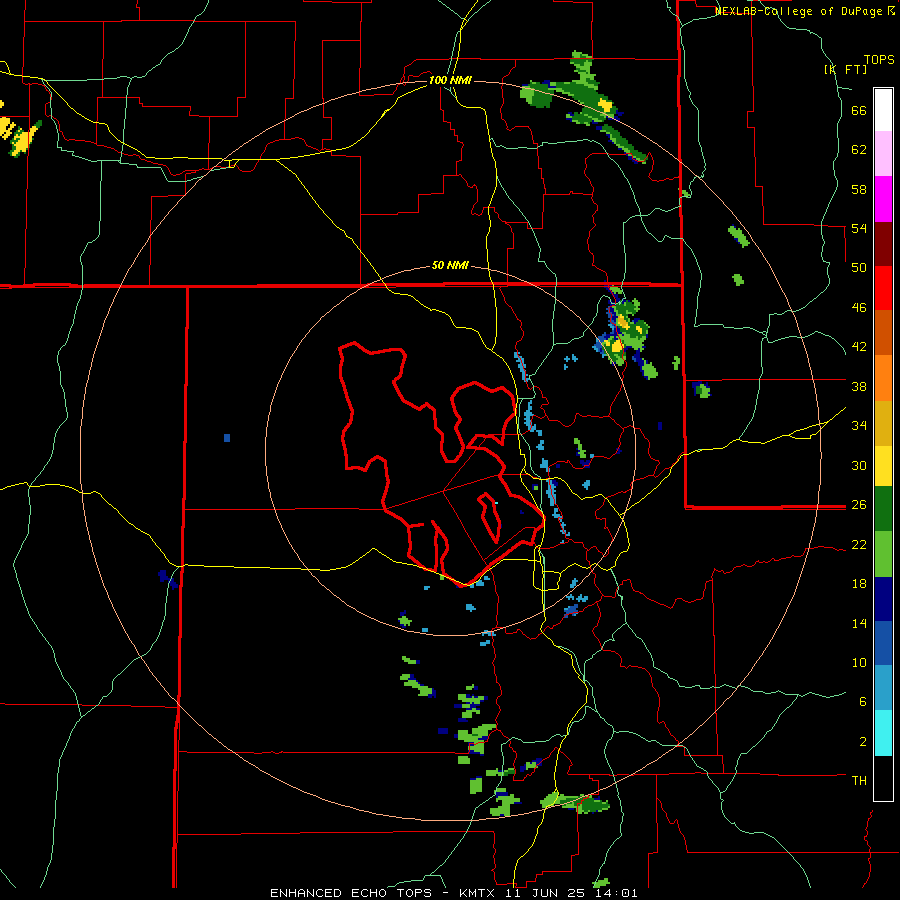Screen dimensions: 900x900
Task: Click the 2 value on the legend
Action: 862,742
